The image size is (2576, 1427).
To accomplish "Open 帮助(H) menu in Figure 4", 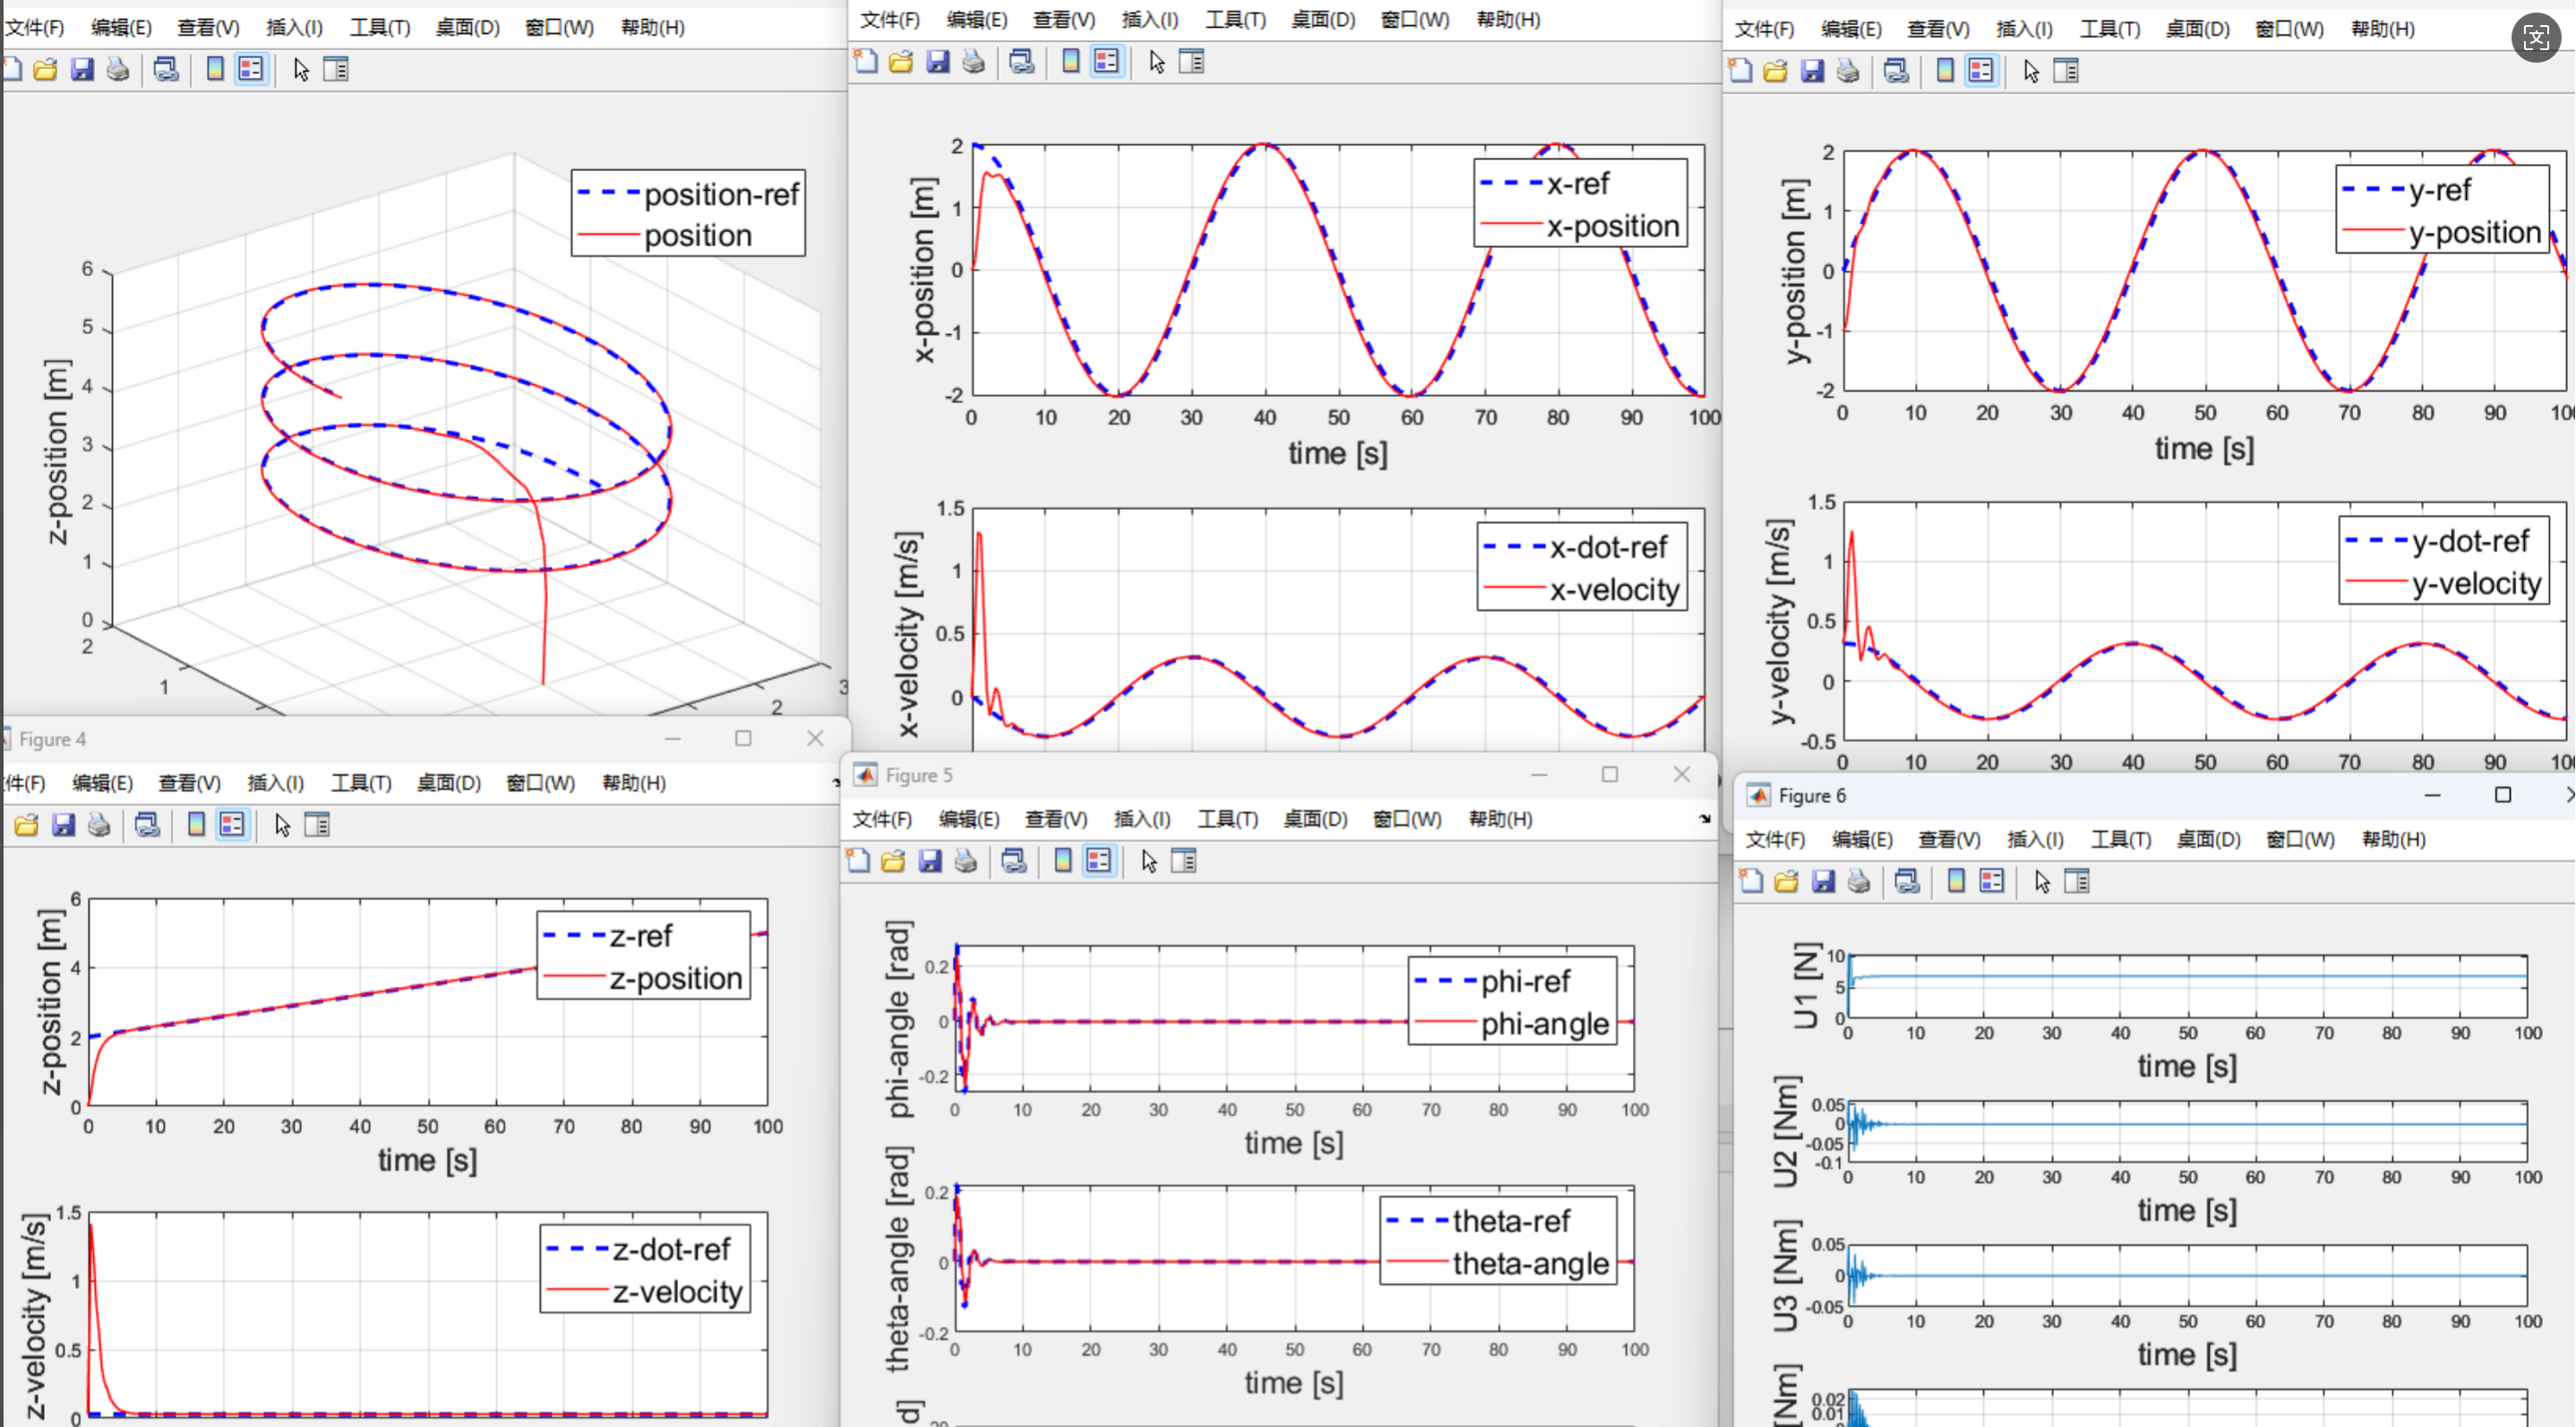I will (x=634, y=783).
